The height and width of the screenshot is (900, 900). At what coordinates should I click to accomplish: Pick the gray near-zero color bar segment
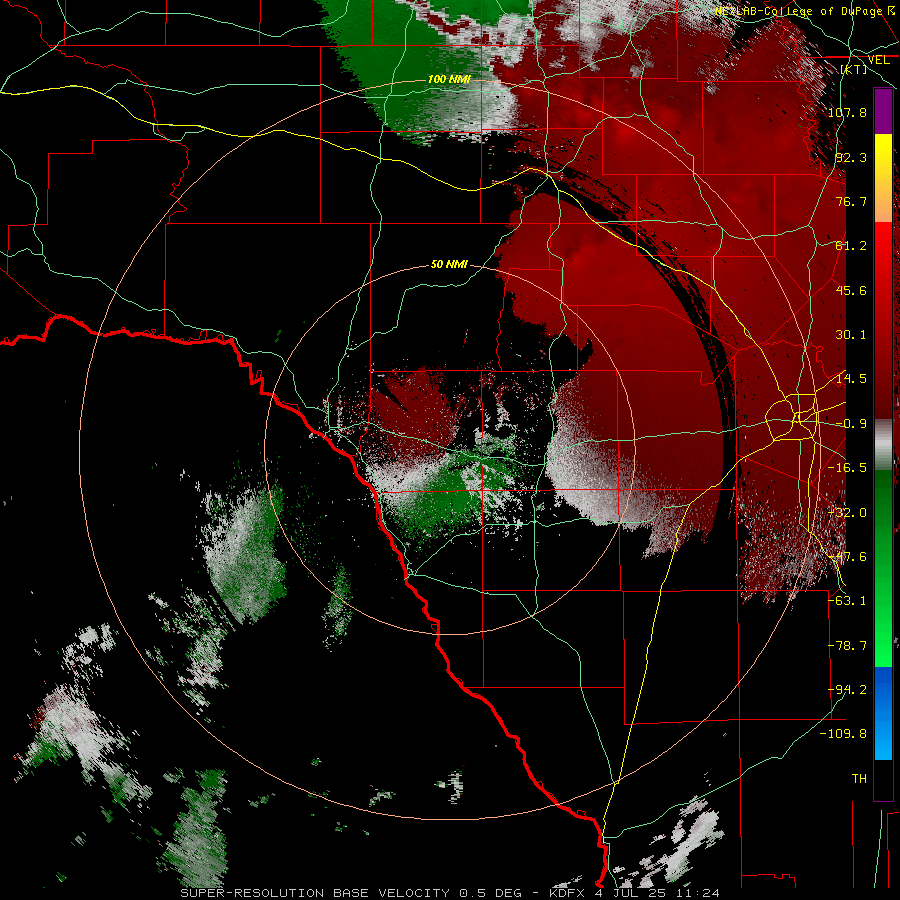[x=883, y=445]
